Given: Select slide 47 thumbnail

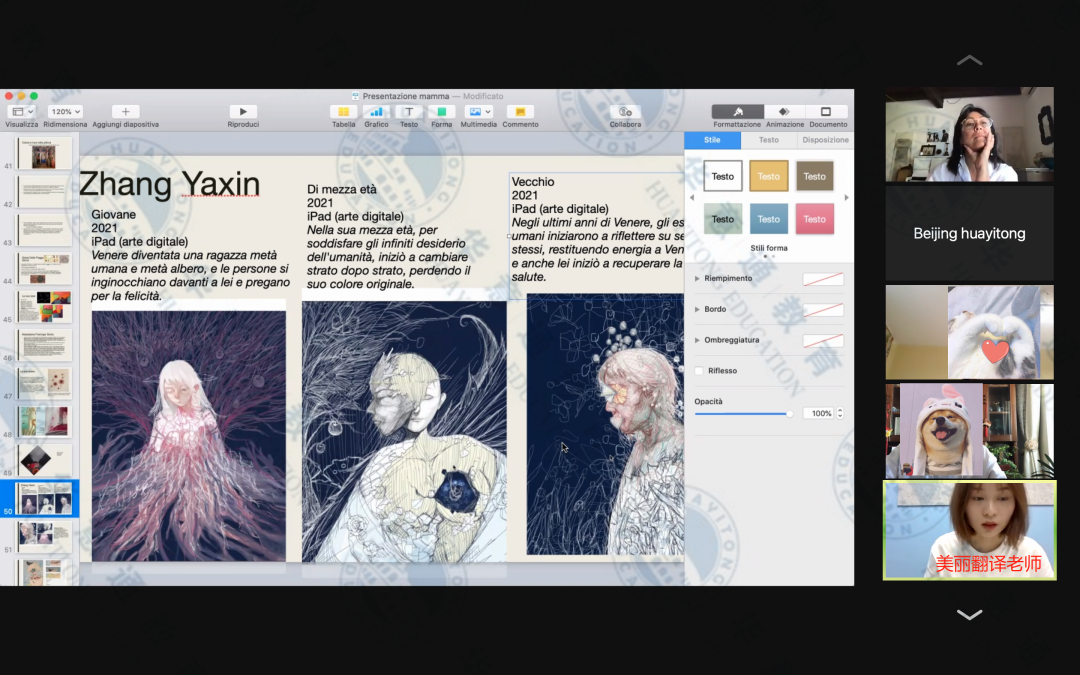Looking at the screenshot, I should [44, 384].
